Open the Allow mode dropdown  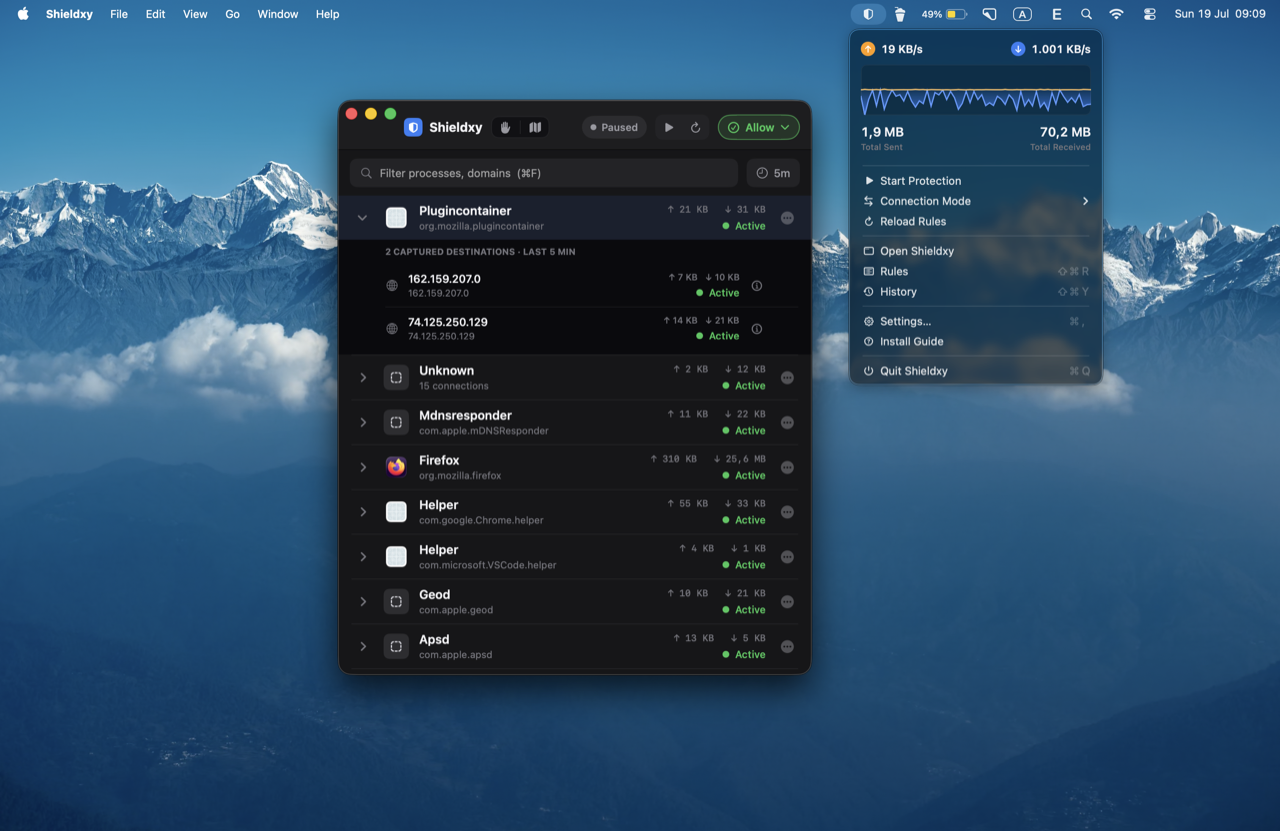coord(759,127)
